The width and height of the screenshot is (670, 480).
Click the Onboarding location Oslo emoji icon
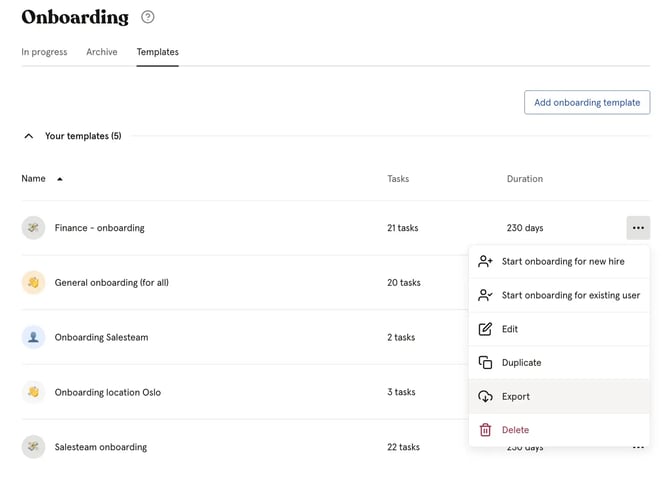(x=33, y=392)
